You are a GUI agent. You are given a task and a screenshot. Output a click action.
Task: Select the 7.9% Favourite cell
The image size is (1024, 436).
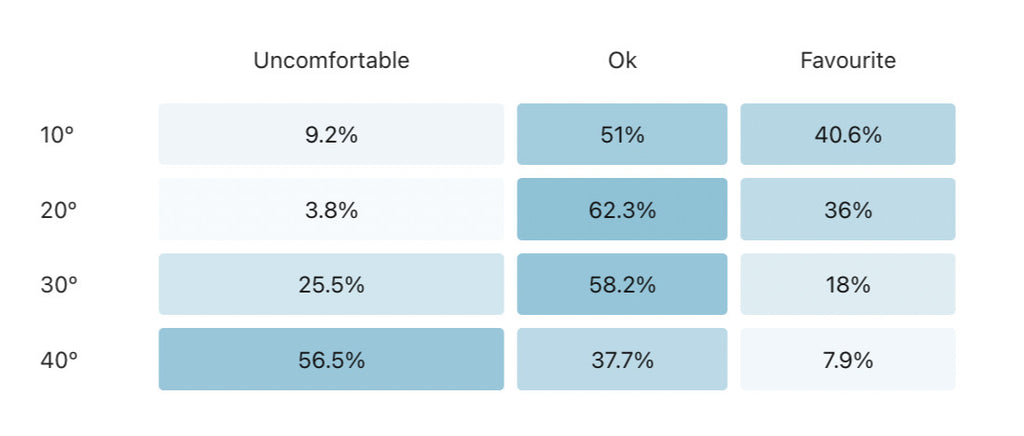848,360
